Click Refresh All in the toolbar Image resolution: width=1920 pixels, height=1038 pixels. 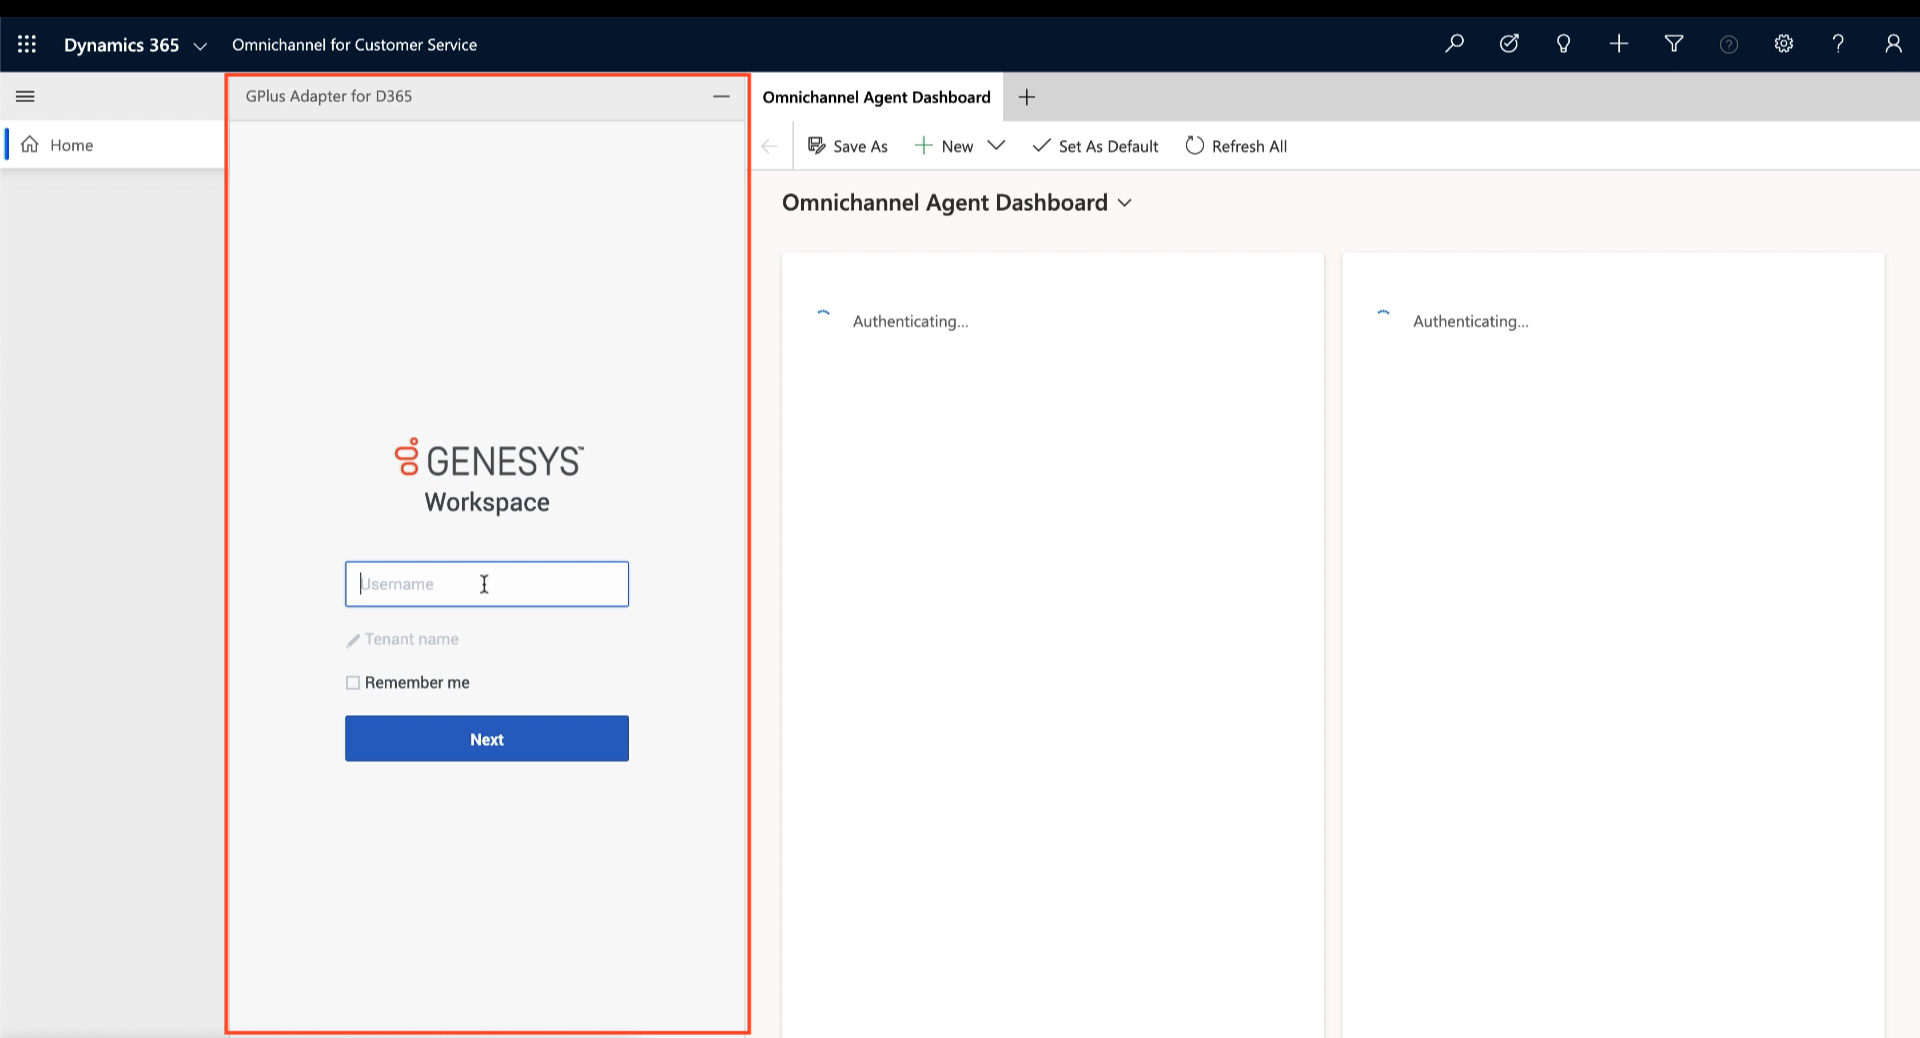[x=1236, y=146]
